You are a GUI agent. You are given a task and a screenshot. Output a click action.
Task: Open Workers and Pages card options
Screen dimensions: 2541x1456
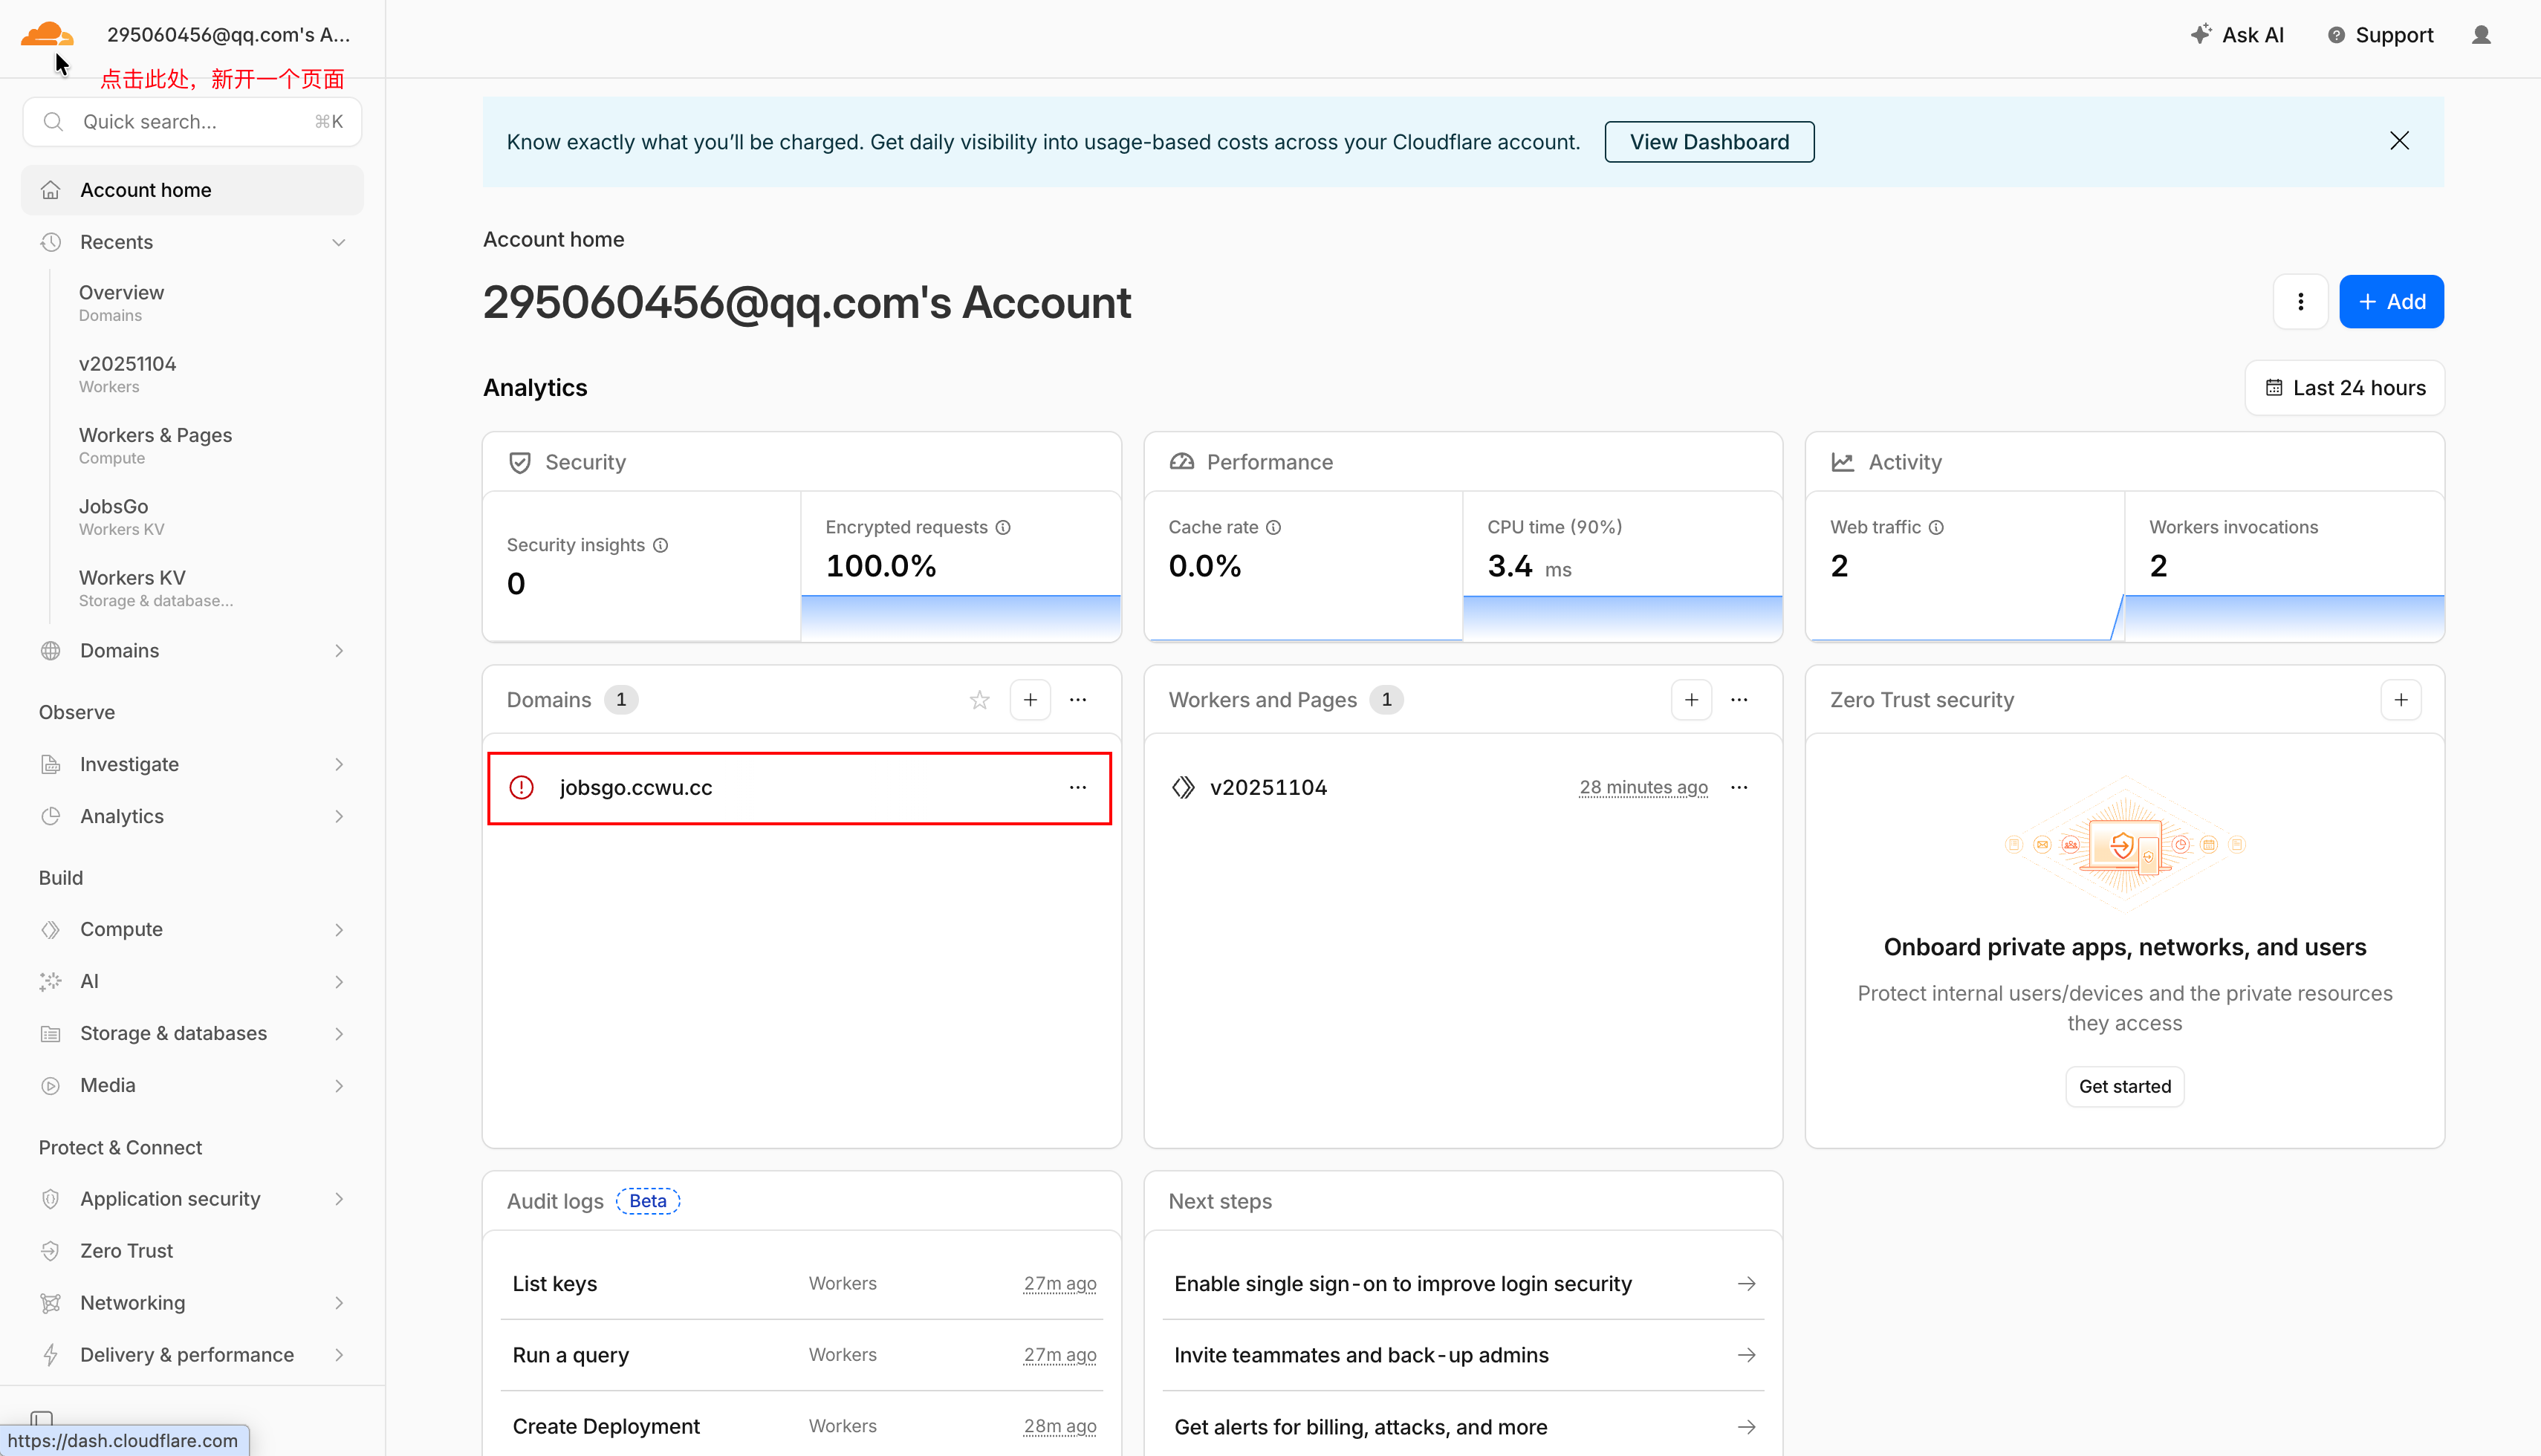coord(1739,700)
